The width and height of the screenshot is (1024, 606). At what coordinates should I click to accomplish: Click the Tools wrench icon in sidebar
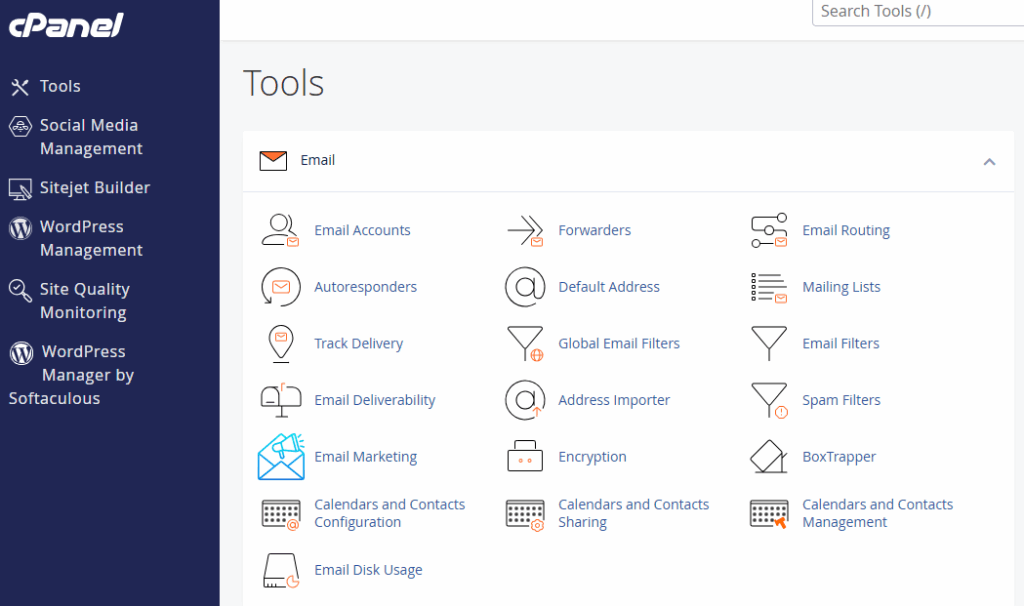pos(20,87)
